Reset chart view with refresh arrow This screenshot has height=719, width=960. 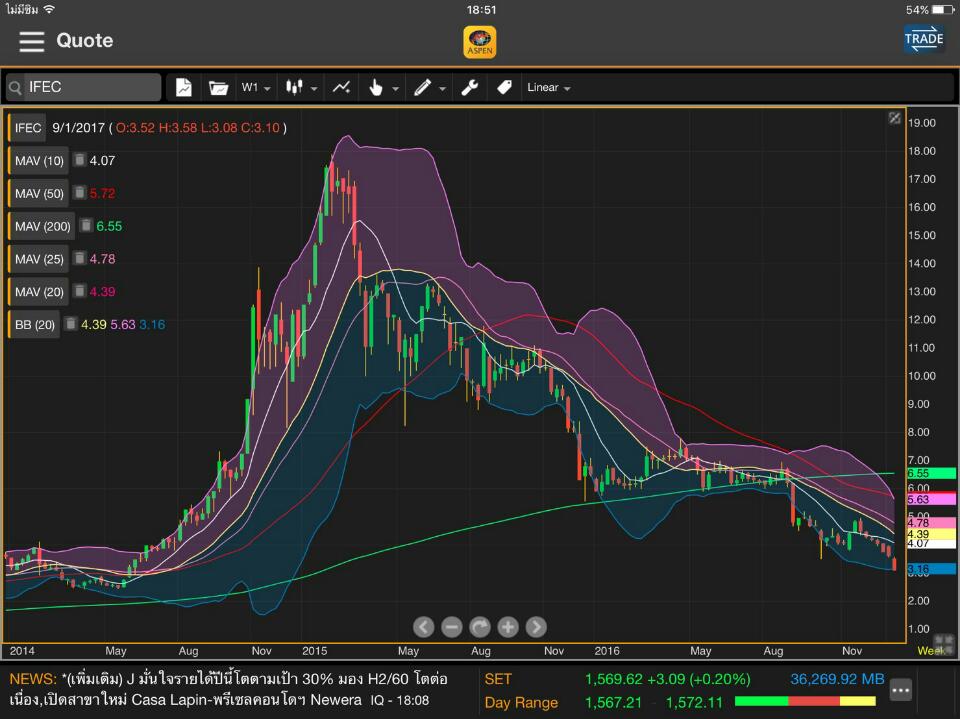pyautogui.click(x=480, y=627)
